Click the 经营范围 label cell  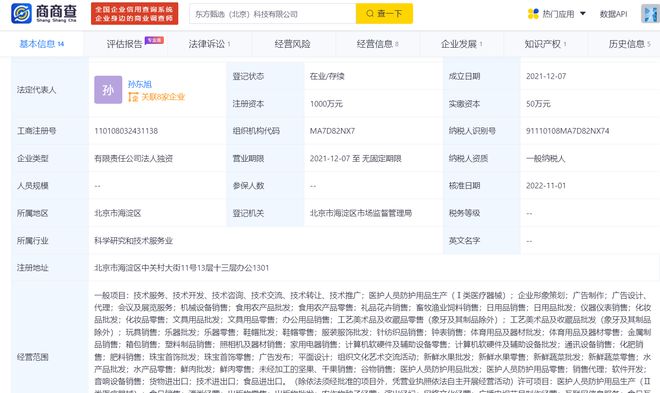pos(50,357)
